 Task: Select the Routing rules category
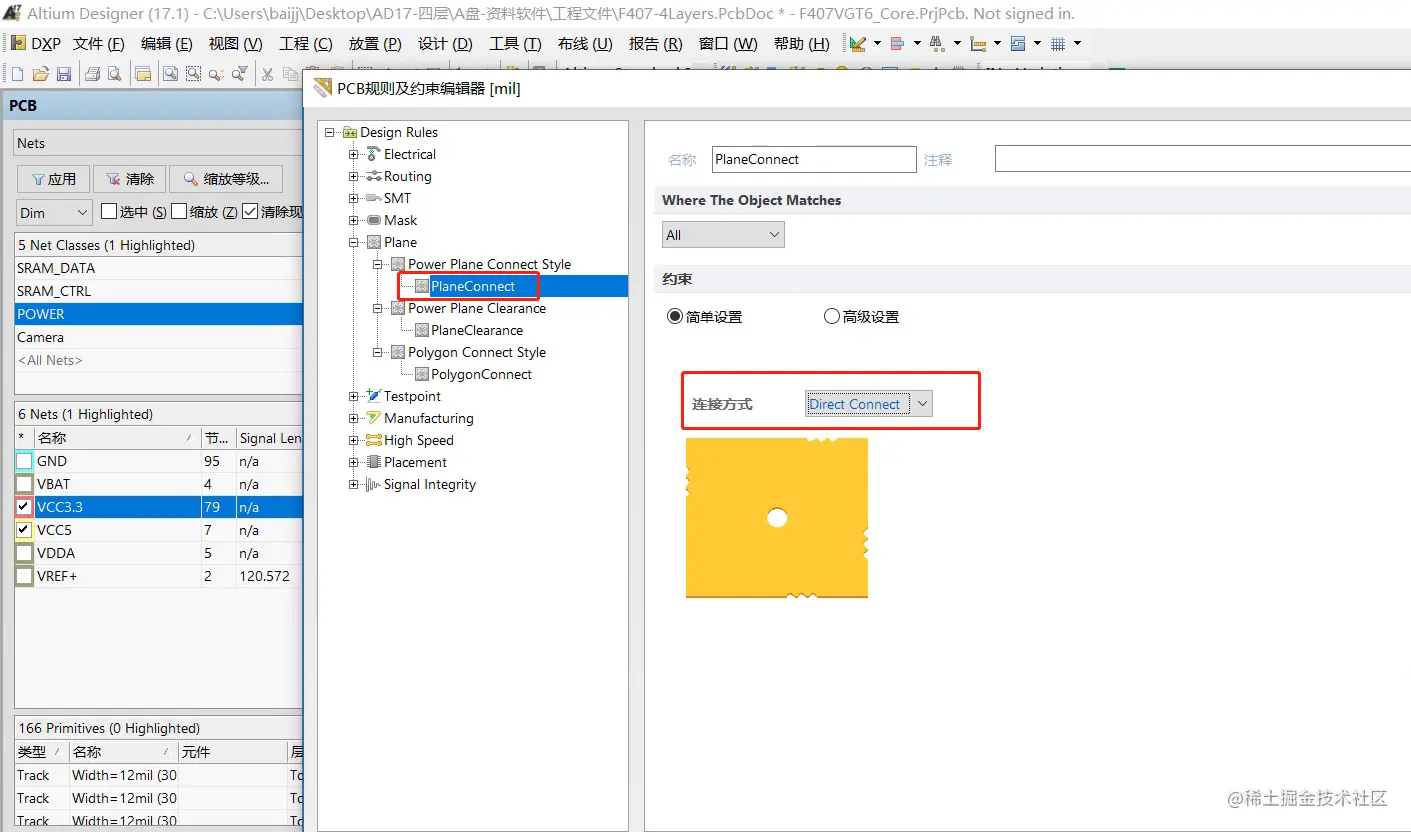(x=408, y=176)
